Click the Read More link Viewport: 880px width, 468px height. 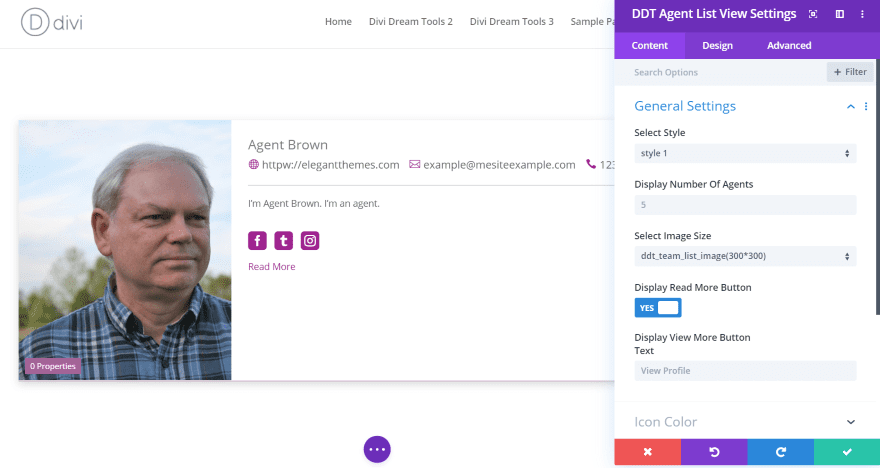(272, 267)
